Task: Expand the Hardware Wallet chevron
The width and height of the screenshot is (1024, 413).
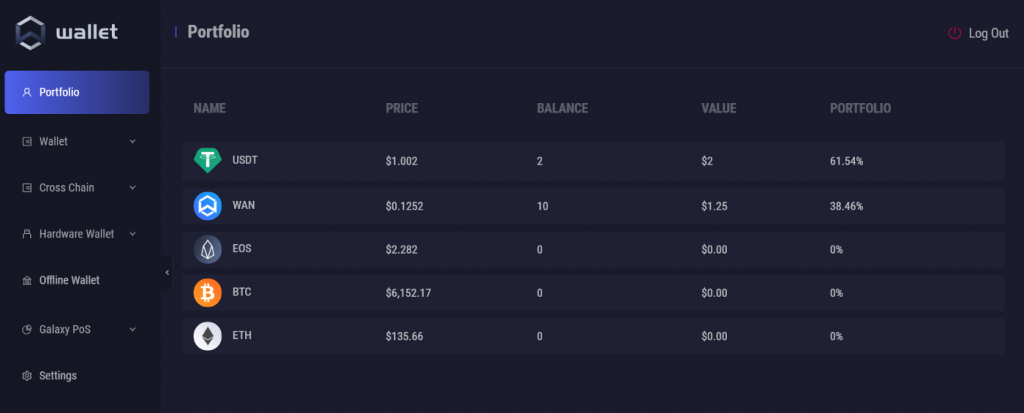Action: click(x=133, y=234)
